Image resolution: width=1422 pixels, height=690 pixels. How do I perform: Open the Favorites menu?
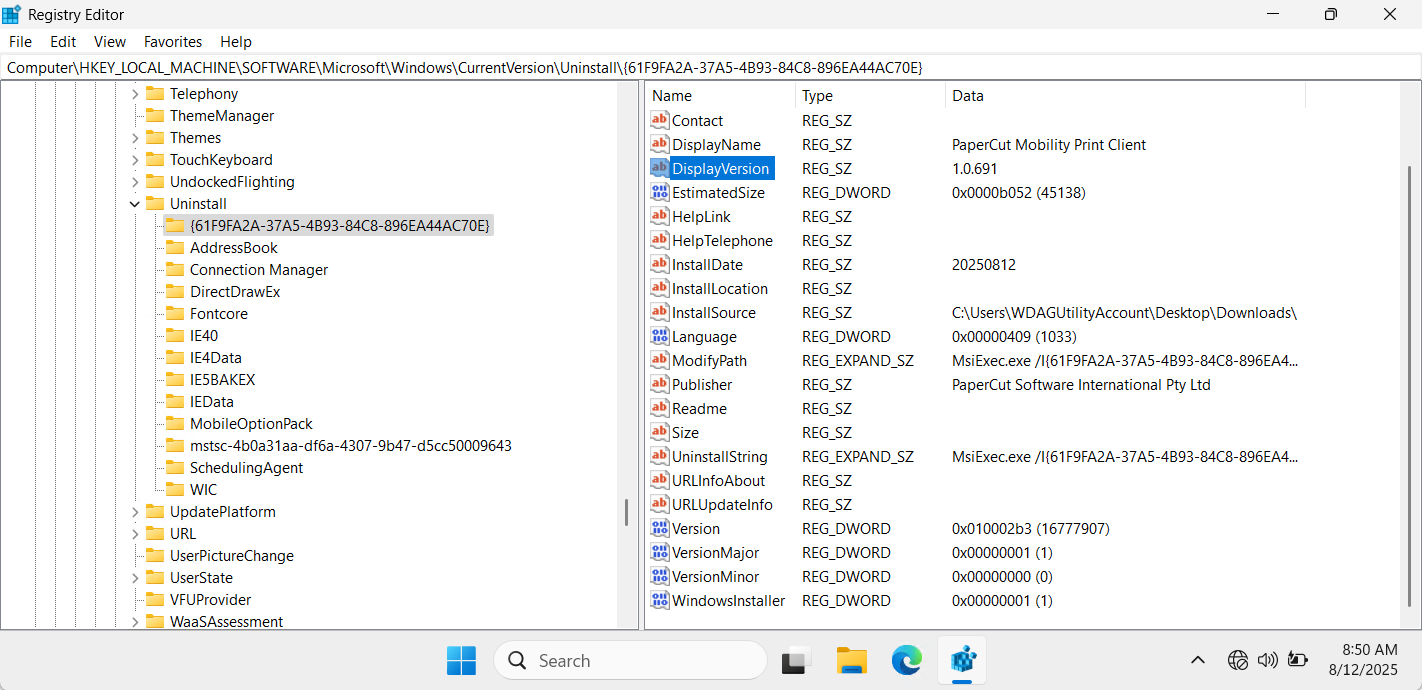pyautogui.click(x=173, y=42)
